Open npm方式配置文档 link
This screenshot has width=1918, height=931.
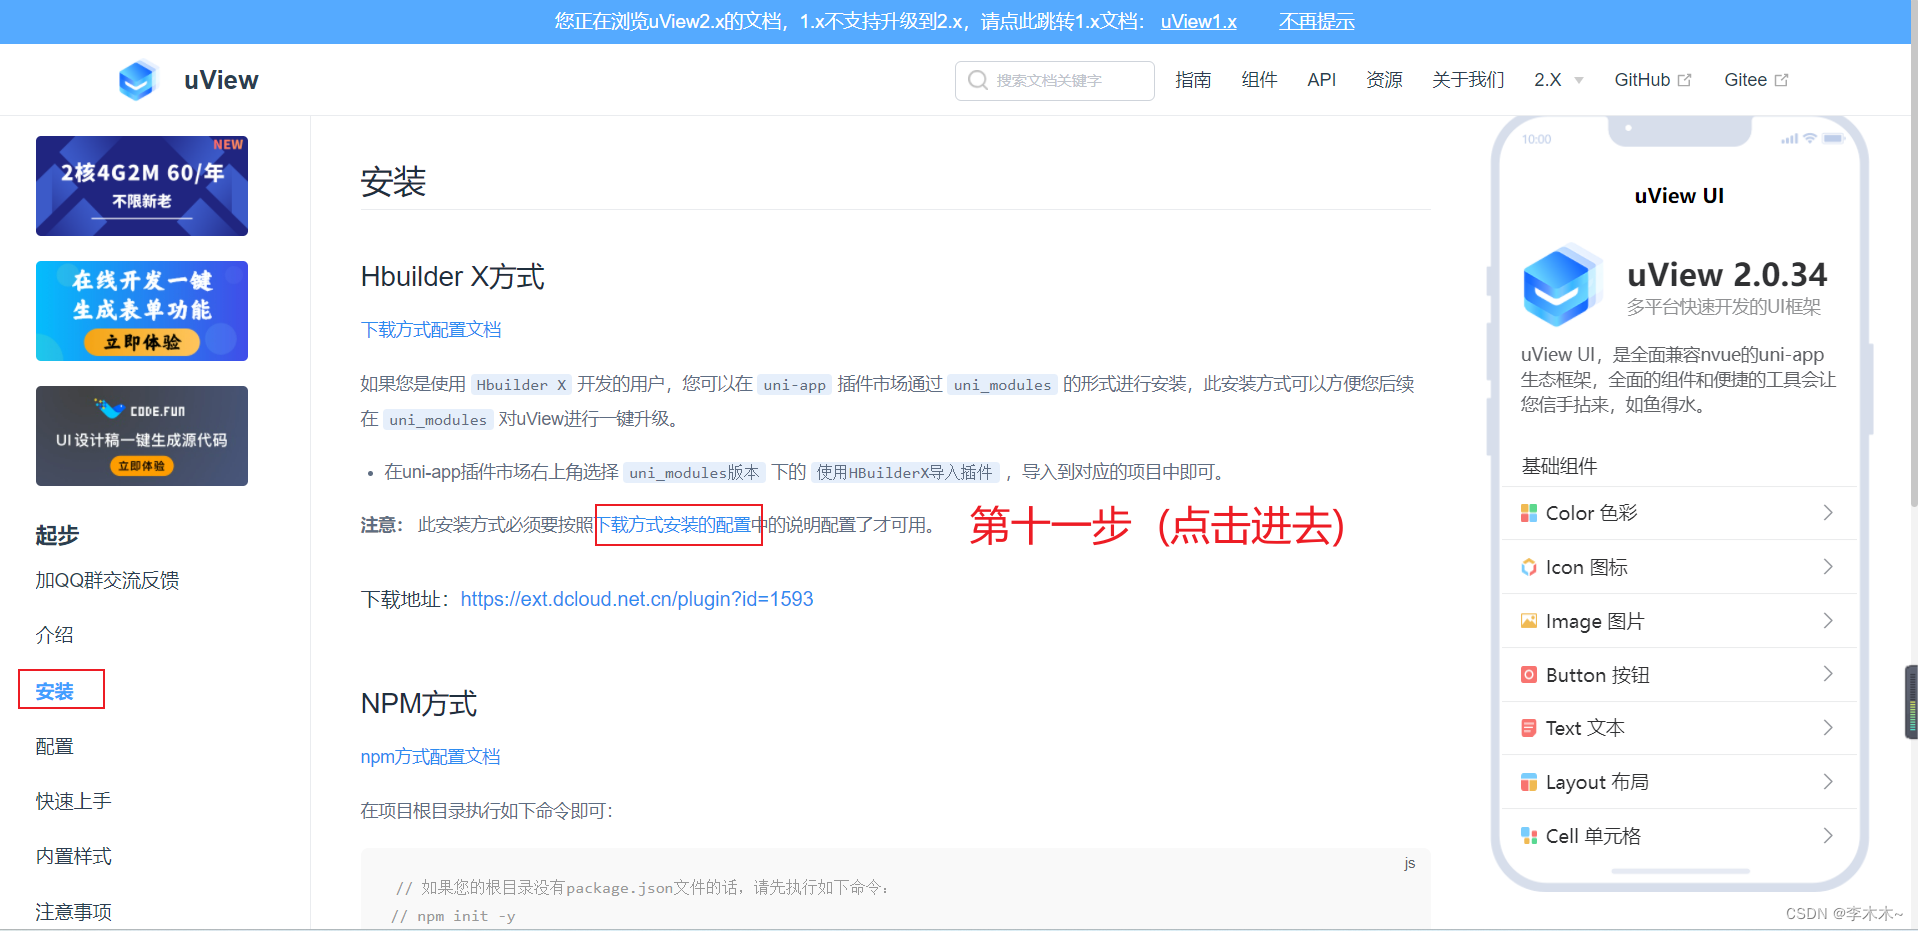[x=430, y=757]
